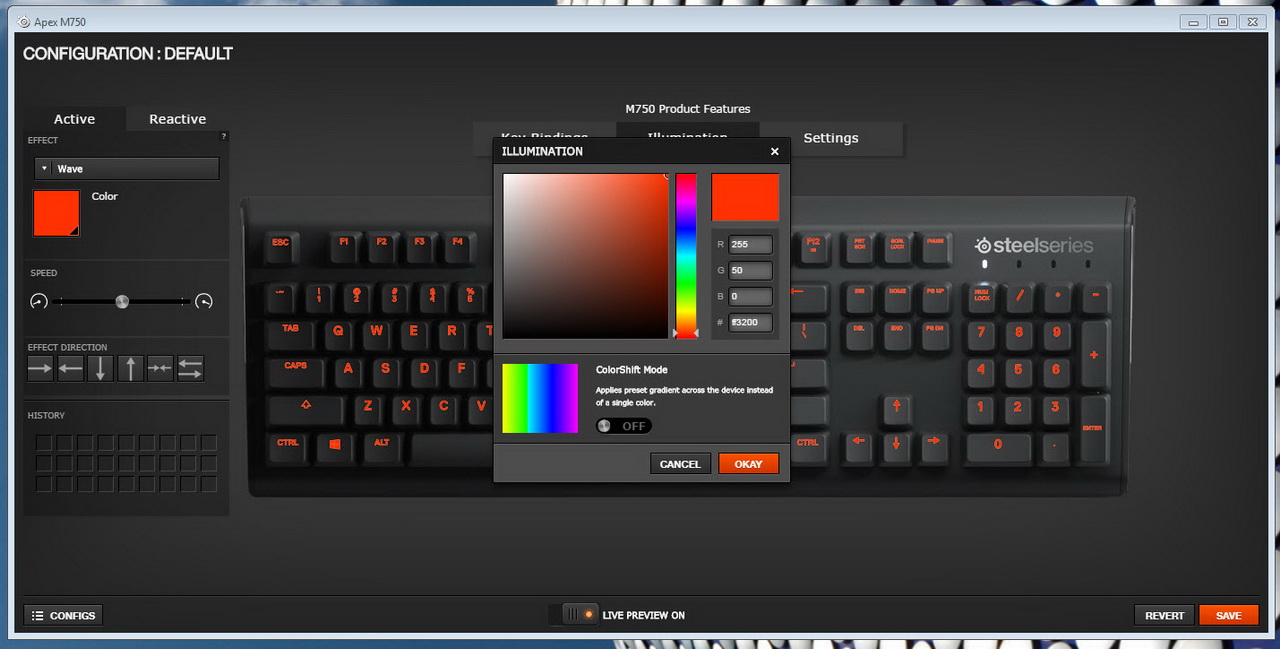Select the Num Lock key on the keyboard
The width and height of the screenshot is (1280, 649).
[x=982, y=297]
